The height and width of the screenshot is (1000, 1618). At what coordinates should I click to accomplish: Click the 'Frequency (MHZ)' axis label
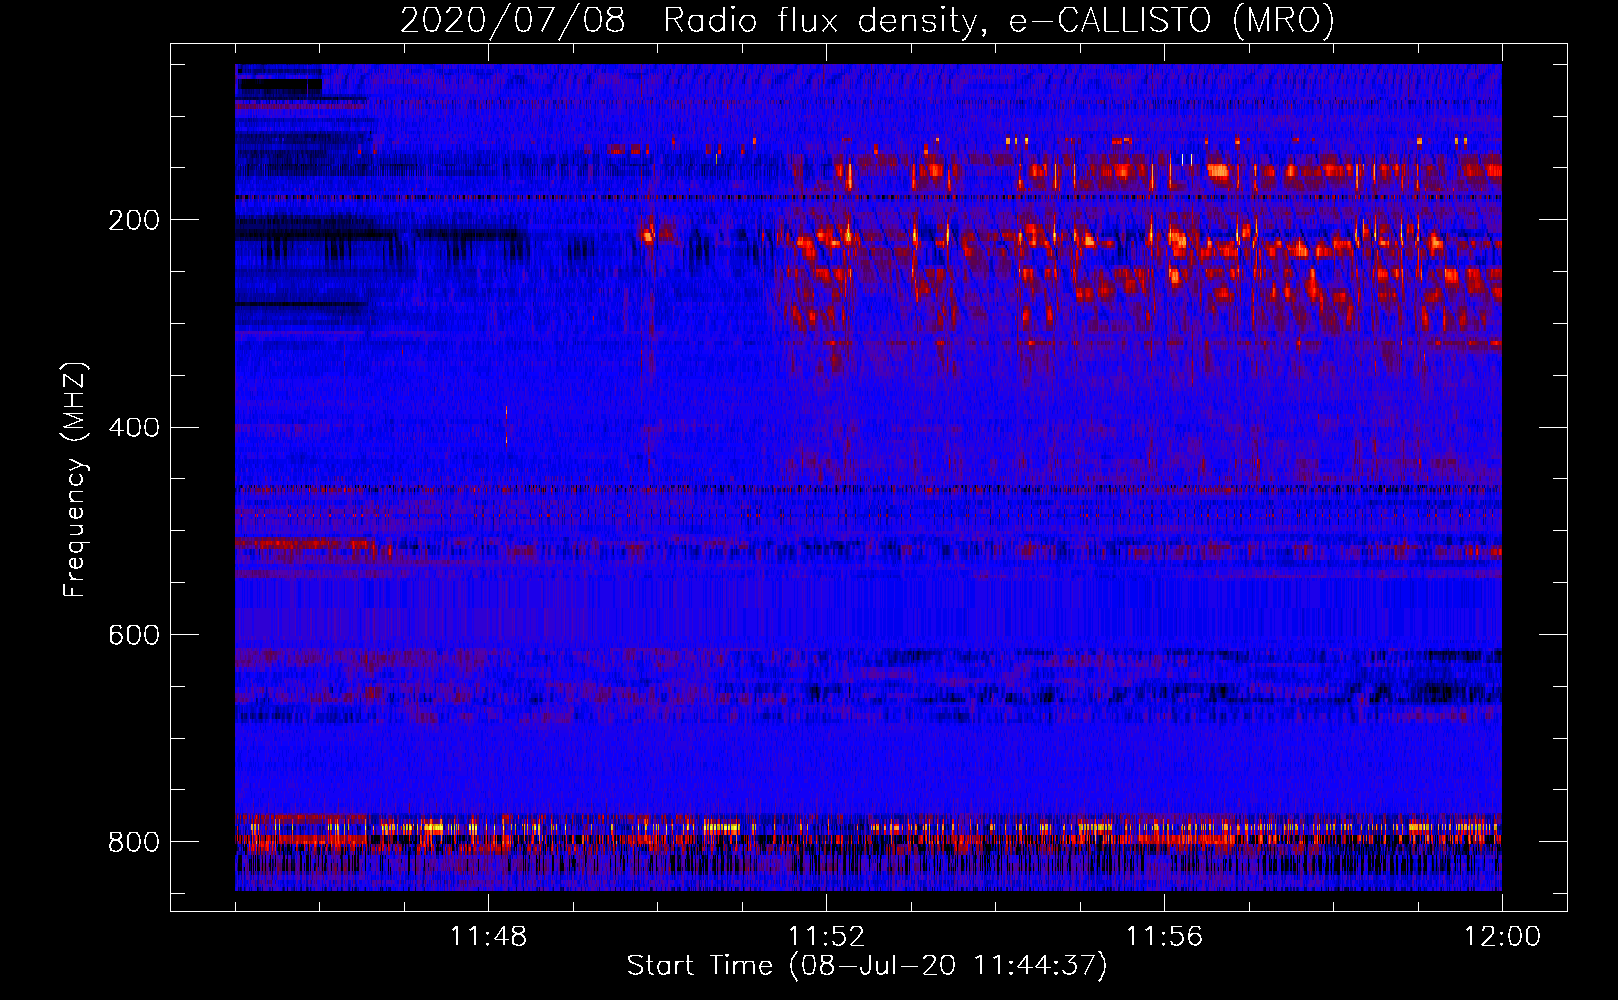(74, 479)
